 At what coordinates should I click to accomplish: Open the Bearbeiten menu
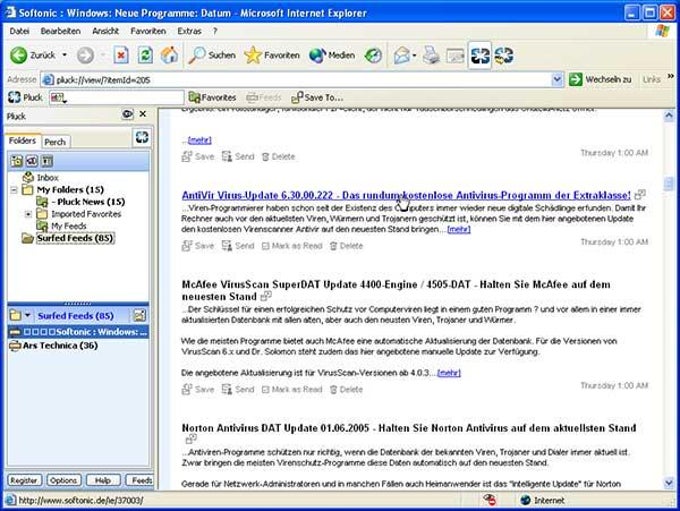point(60,31)
